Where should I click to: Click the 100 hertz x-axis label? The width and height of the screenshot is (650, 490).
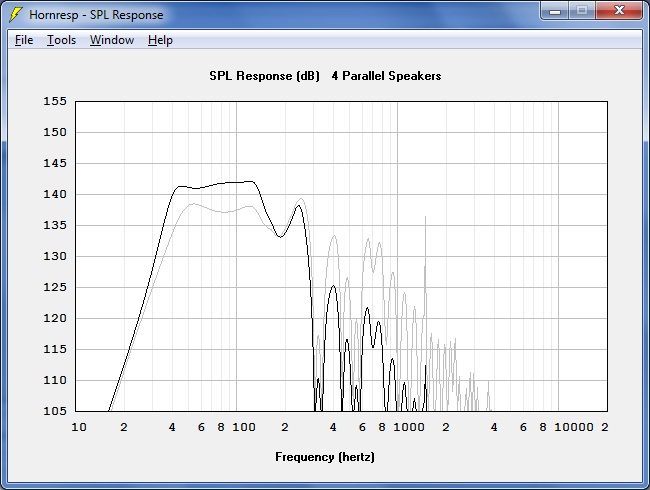coord(244,427)
